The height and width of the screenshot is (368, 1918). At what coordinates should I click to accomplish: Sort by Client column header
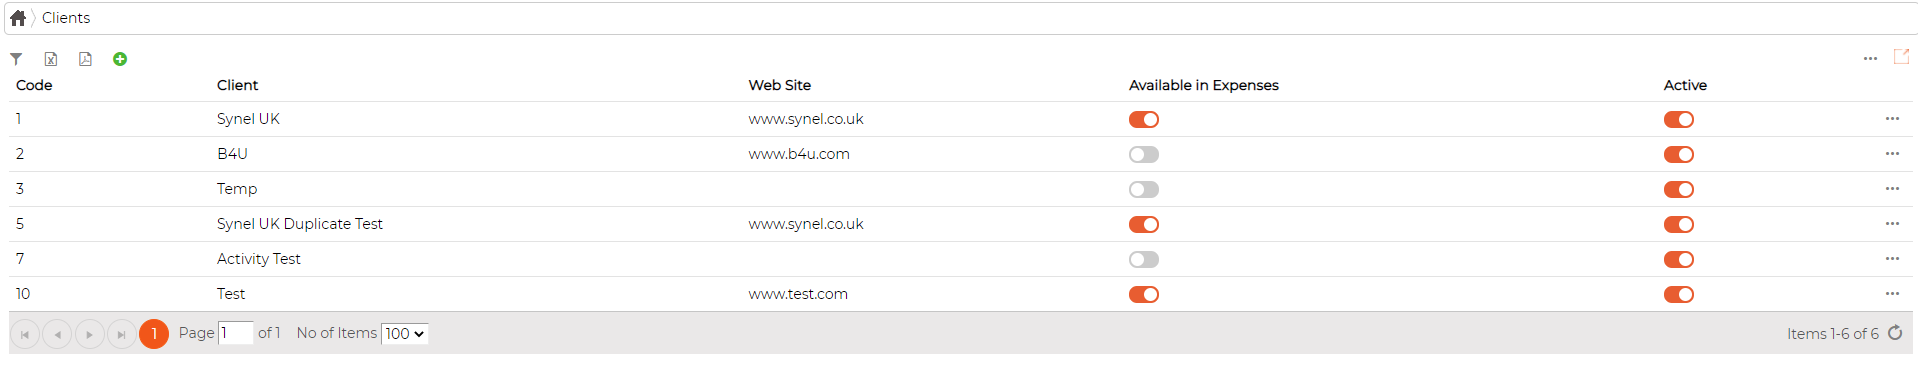pyautogui.click(x=237, y=85)
